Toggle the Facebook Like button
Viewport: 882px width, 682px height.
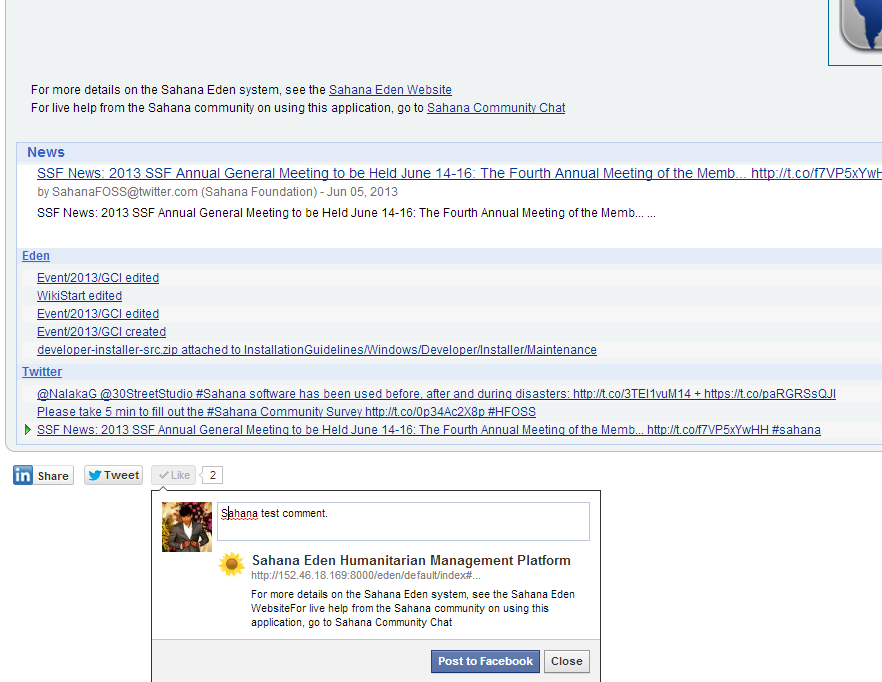click(x=173, y=476)
